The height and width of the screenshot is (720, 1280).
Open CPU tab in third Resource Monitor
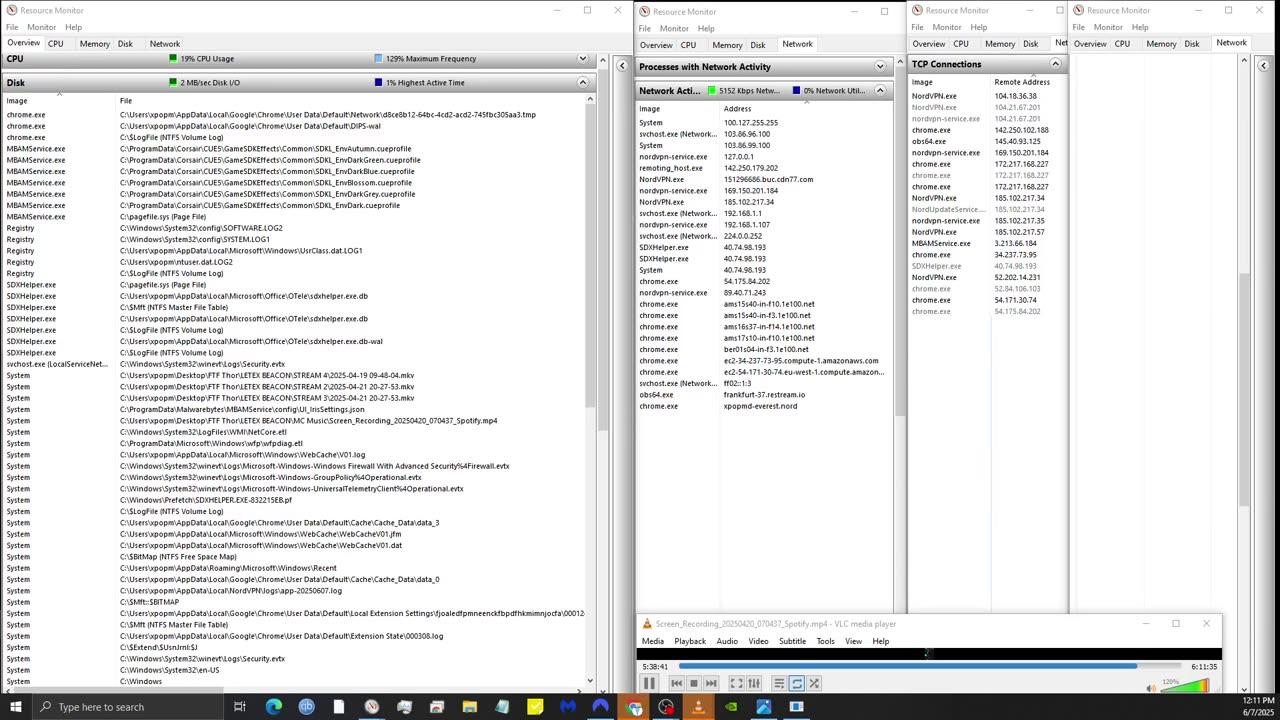(961, 44)
